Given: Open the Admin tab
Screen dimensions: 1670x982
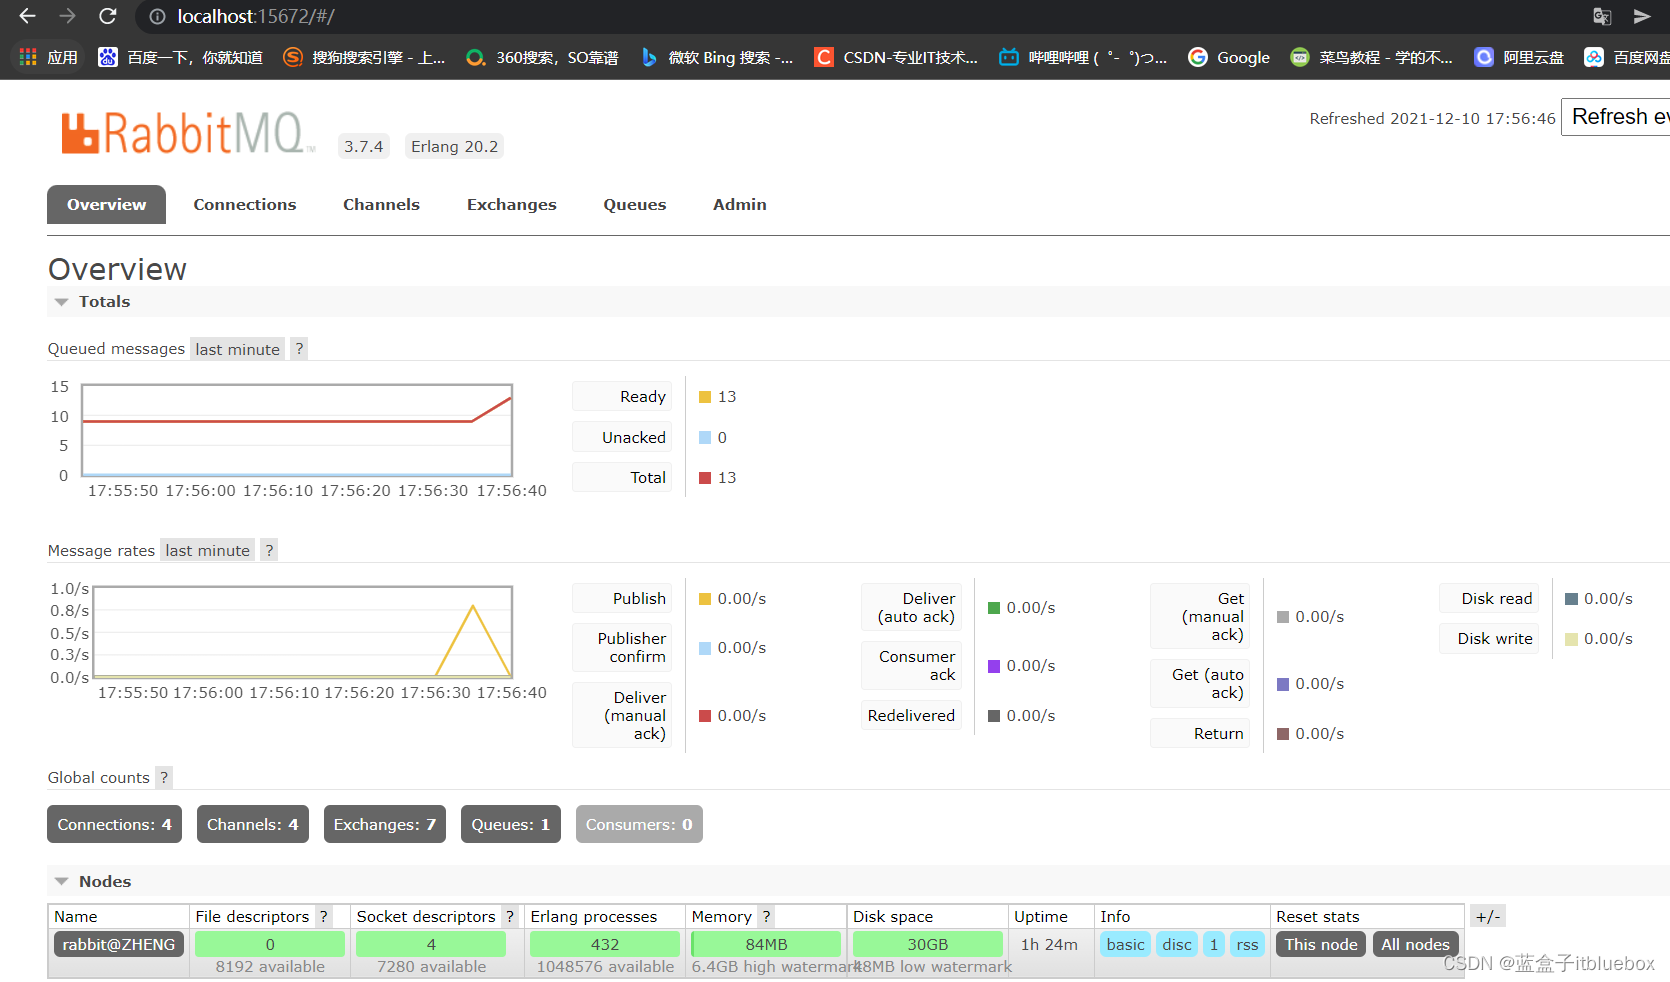Looking at the screenshot, I should pyautogui.click(x=739, y=204).
